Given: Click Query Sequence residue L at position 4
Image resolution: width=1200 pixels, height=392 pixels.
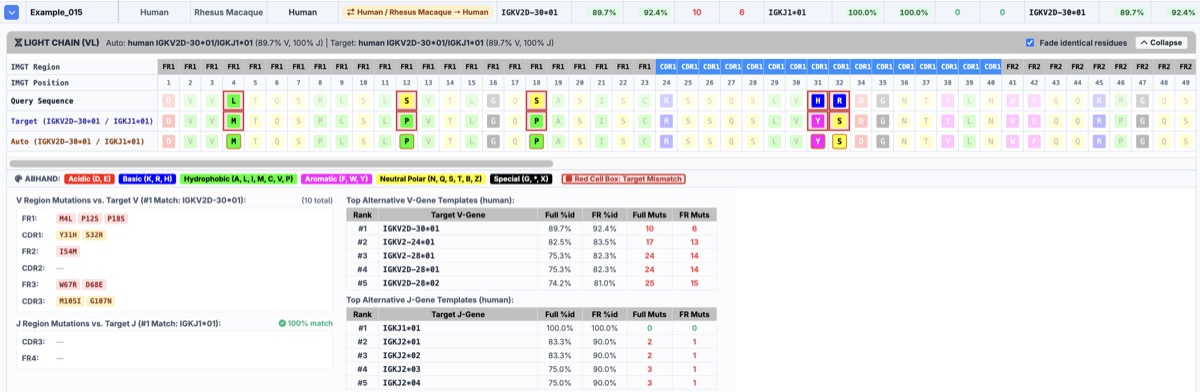Looking at the screenshot, I should (x=233, y=101).
